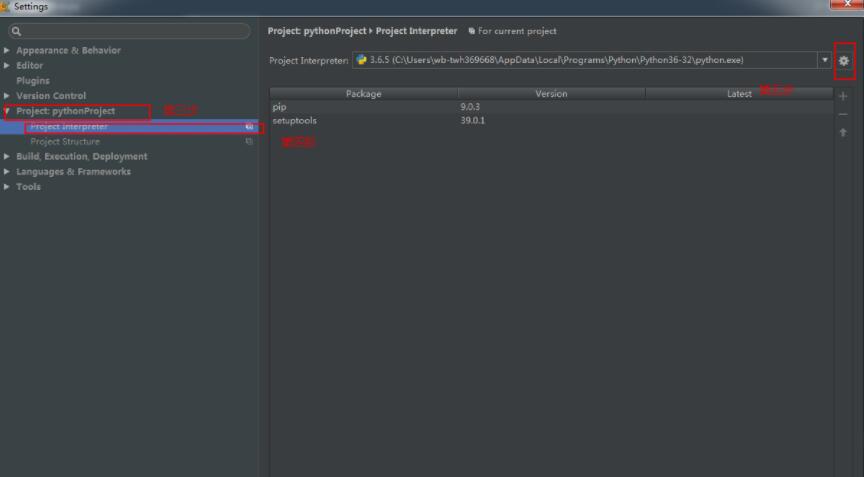Click the For current project label
This screenshot has height=477, width=864.
[x=517, y=31]
